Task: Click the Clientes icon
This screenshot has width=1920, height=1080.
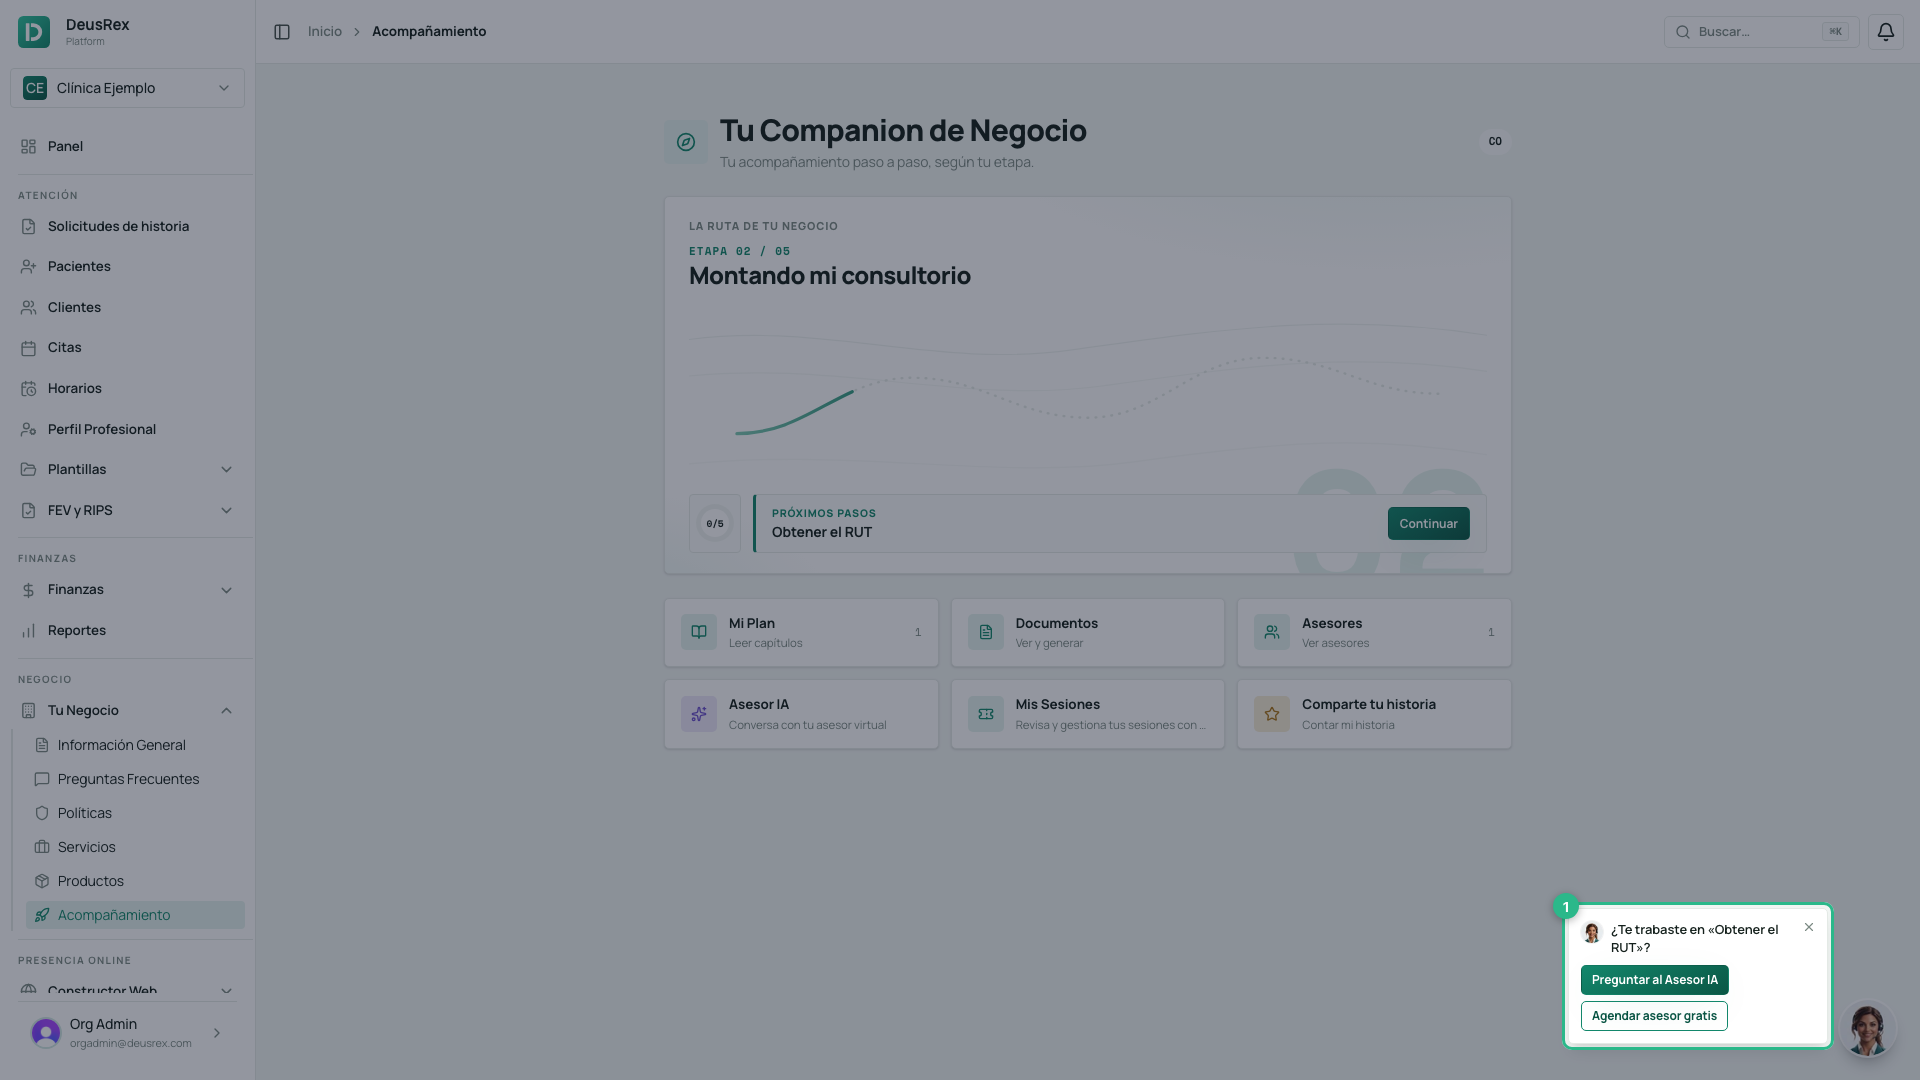Action: (28, 308)
